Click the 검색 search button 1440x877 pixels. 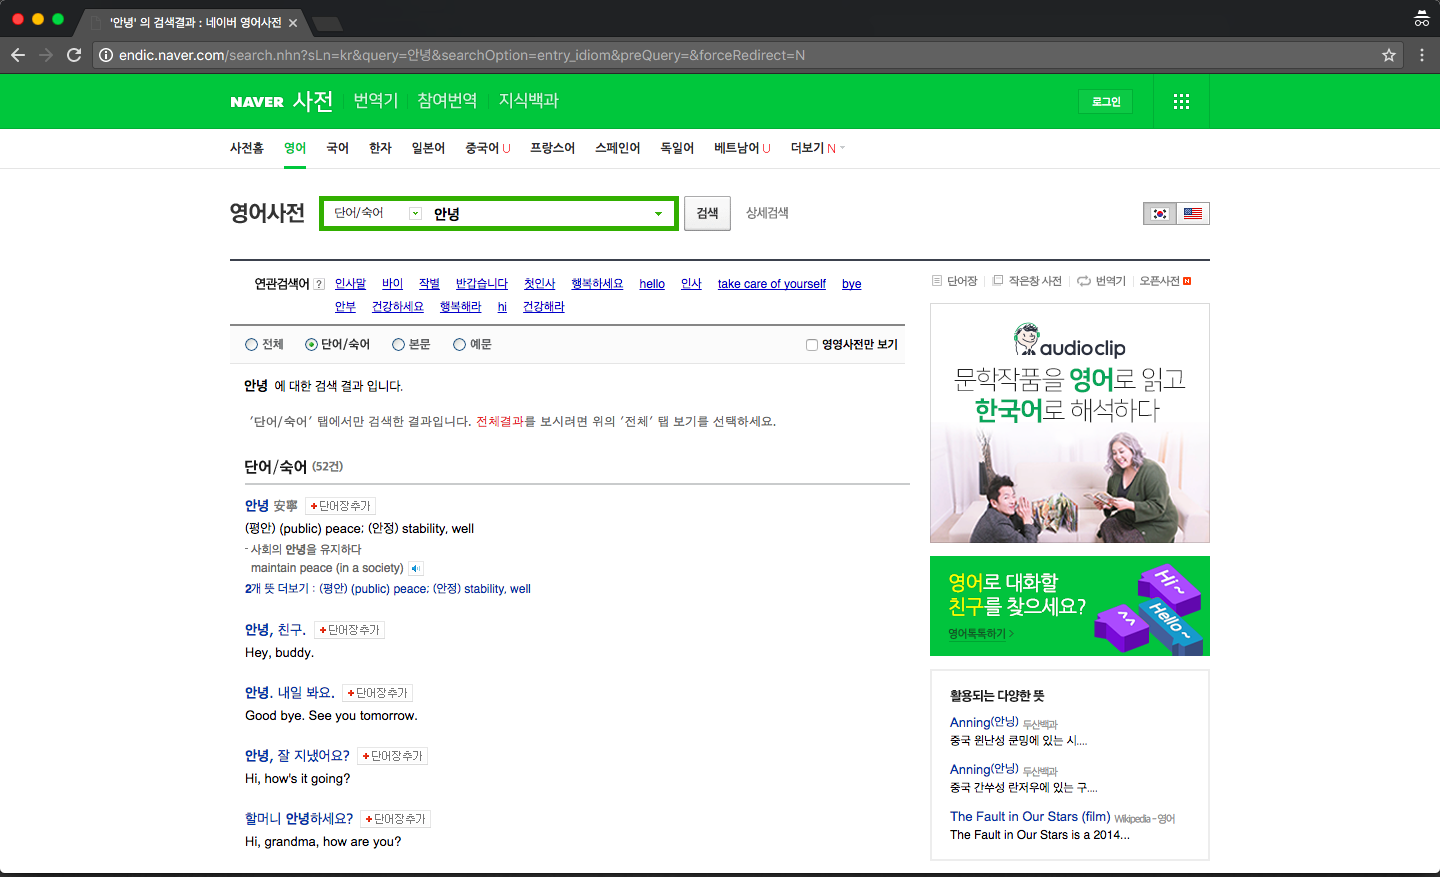(x=708, y=213)
